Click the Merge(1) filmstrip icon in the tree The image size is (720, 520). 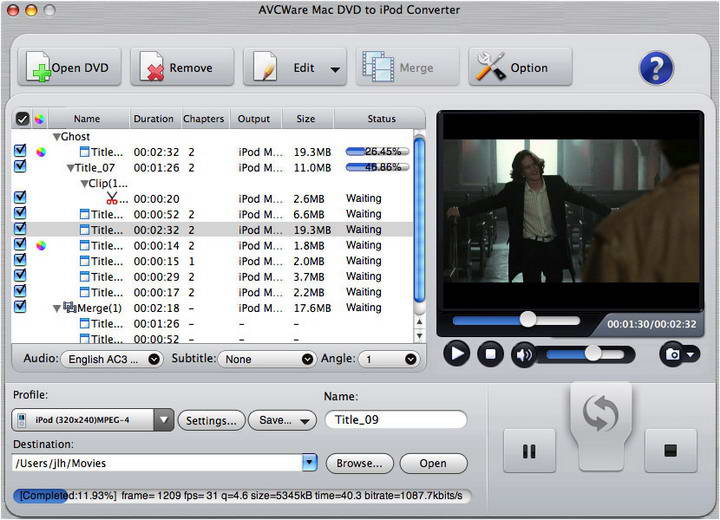click(69, 307)
